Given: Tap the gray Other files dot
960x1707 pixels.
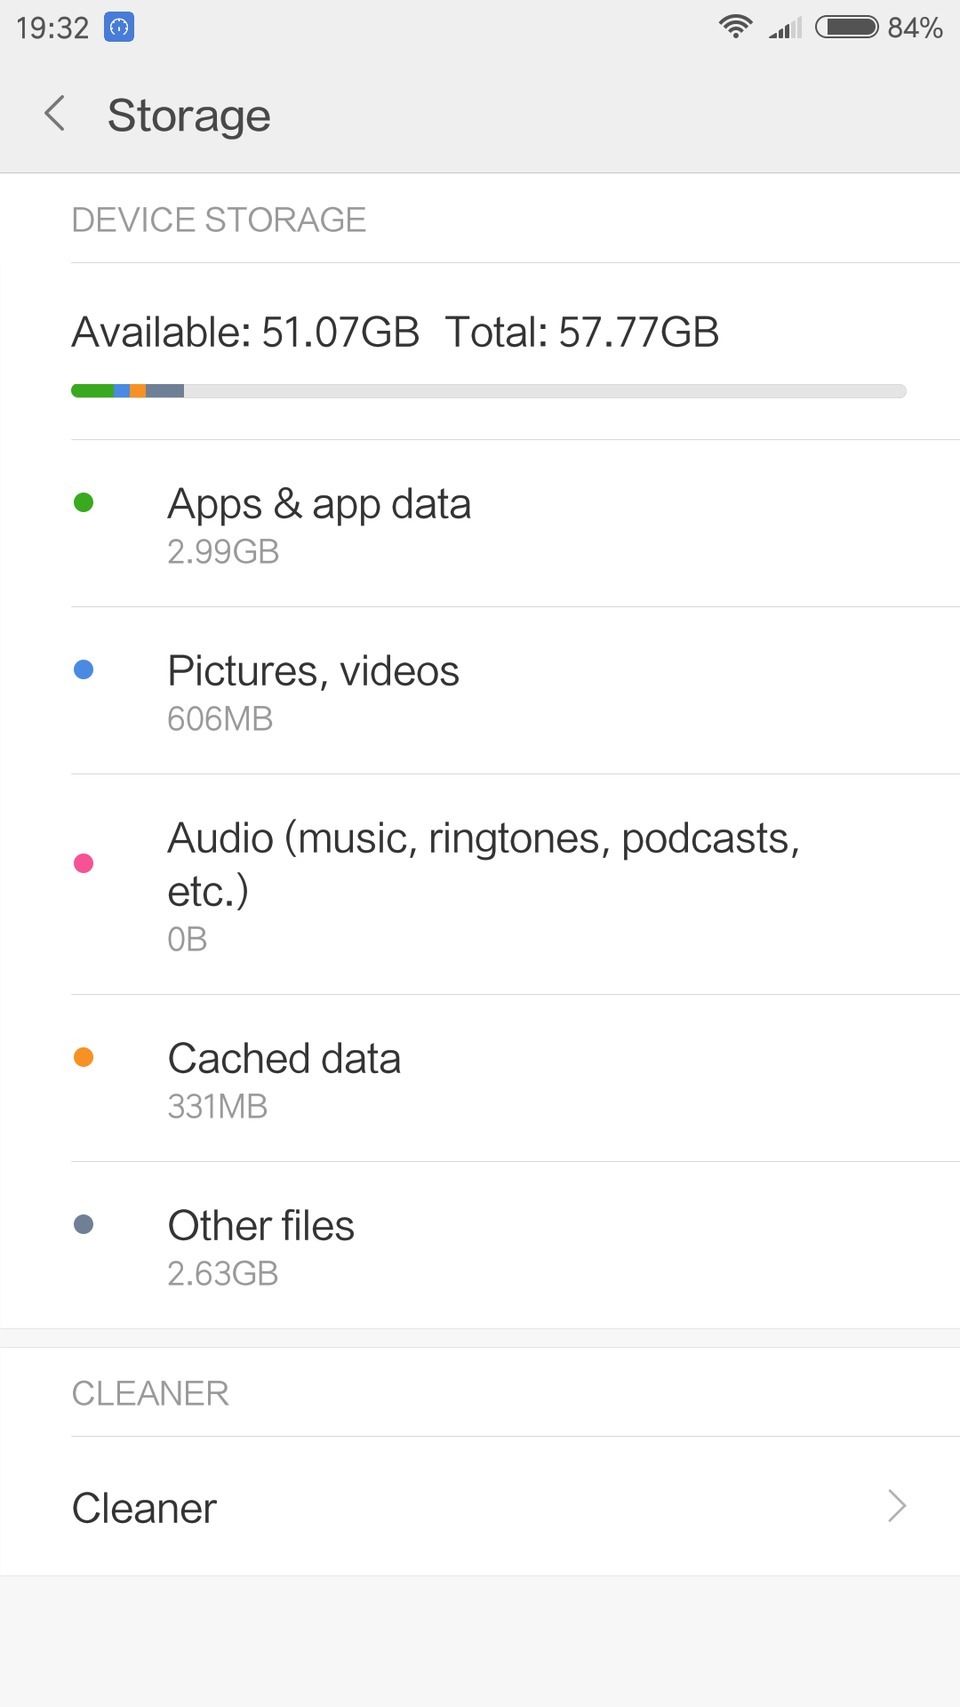Looking at the screenshot, I should [x=84, y=1224].
